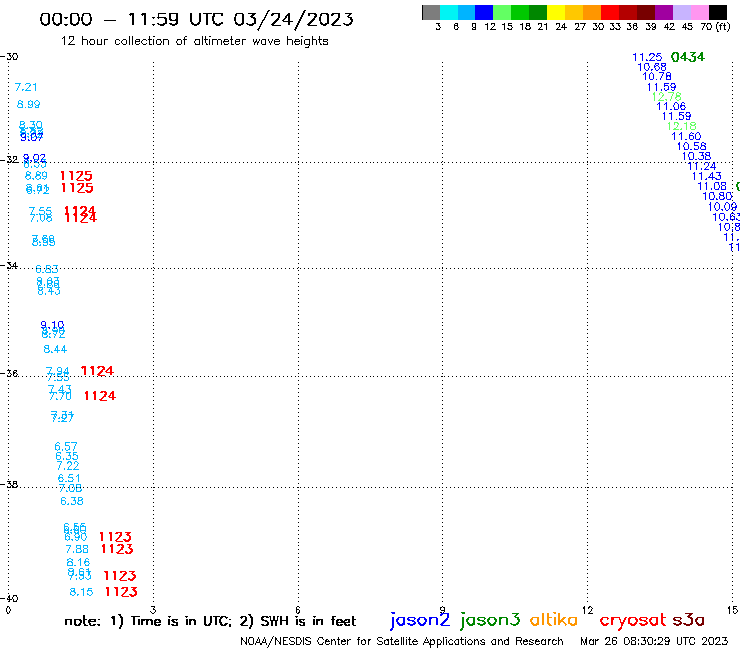Select the 'jason3' satellite legend label
Image resolution: width=740 pixels, height=650 pixels.
coord(490,620)
